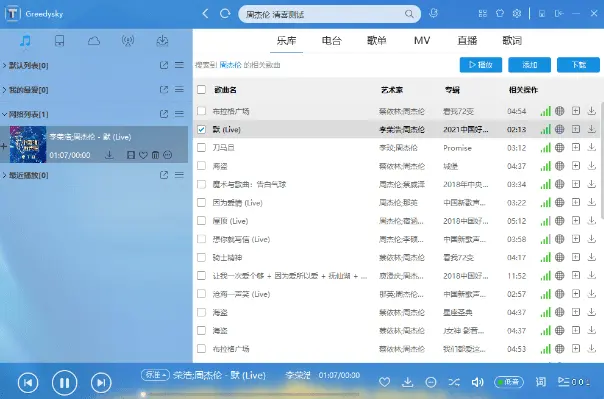Check the 骑士精神 checkbox

click(x=201, y=257)
